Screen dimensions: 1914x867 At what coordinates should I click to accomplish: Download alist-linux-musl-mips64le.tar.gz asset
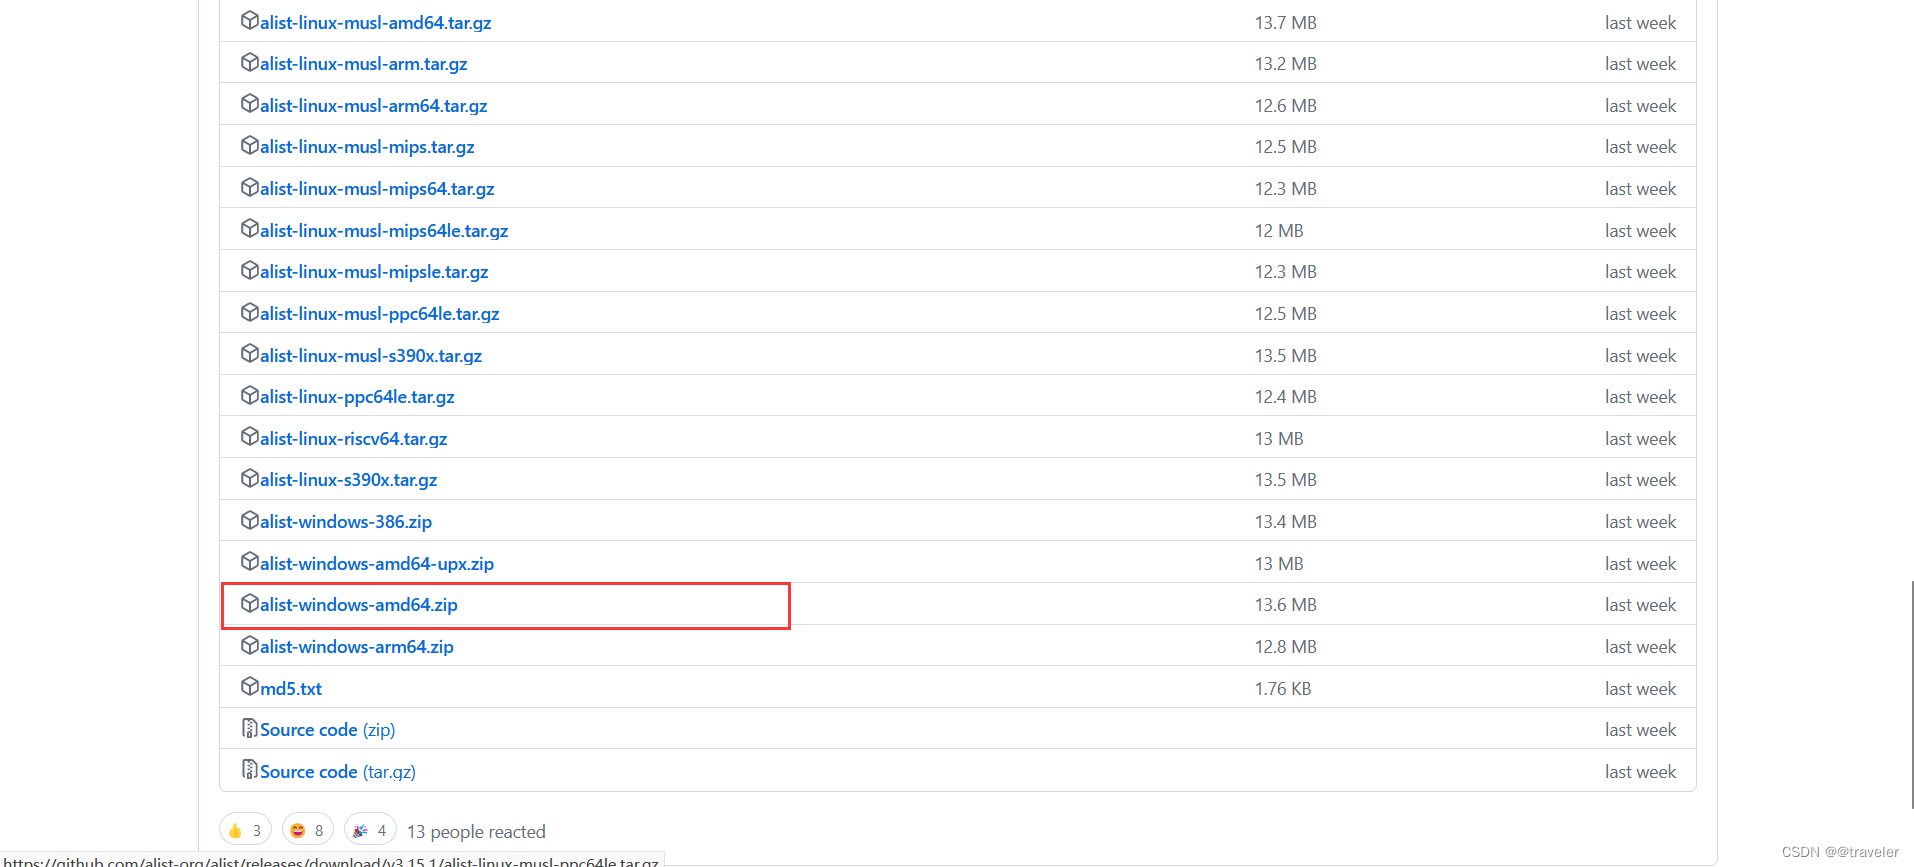click(x=384, y=231)
